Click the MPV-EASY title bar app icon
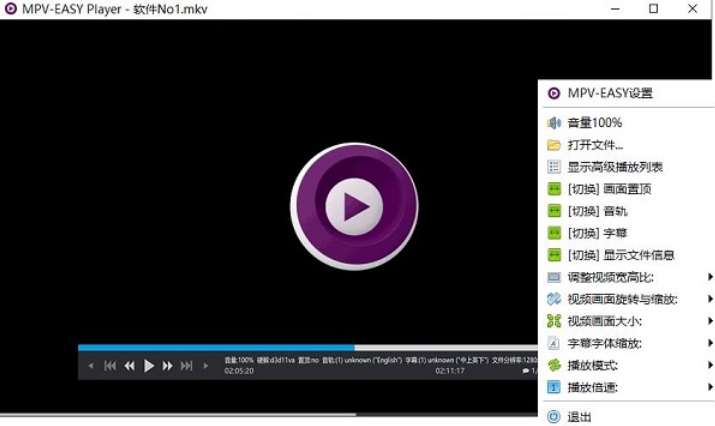 tap(10, 8)
